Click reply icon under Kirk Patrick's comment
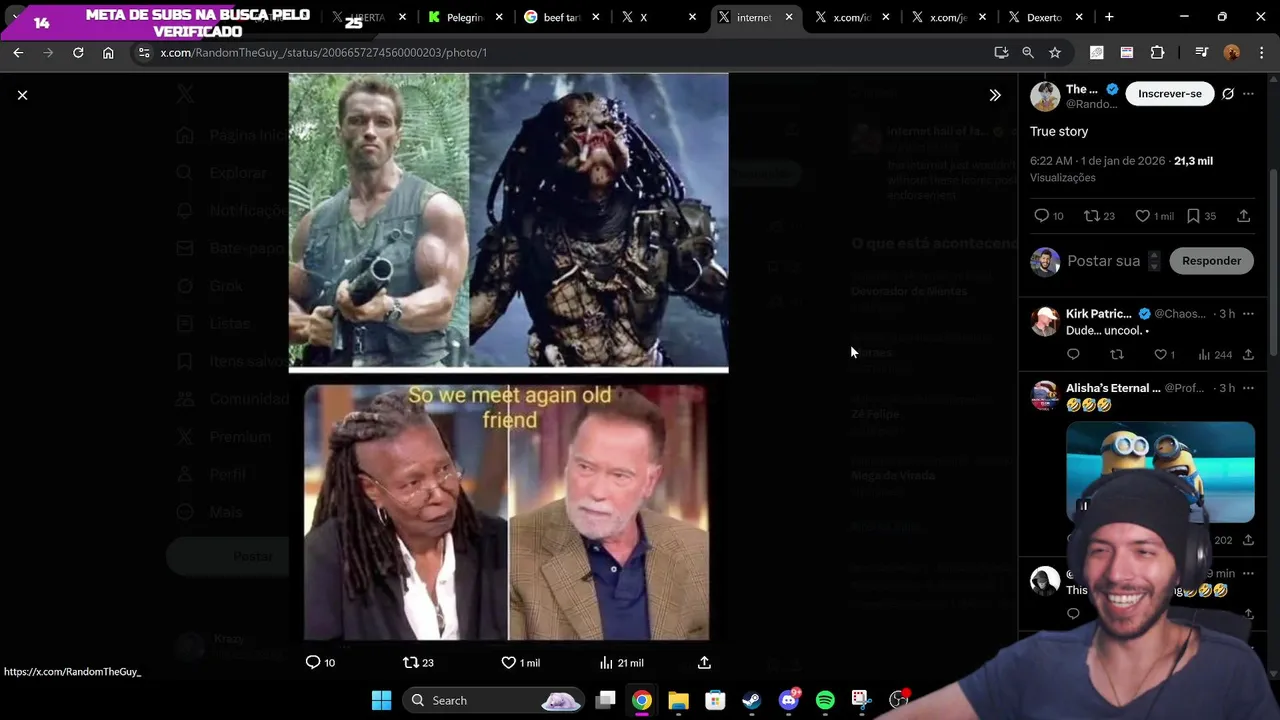 point(1073,354)
